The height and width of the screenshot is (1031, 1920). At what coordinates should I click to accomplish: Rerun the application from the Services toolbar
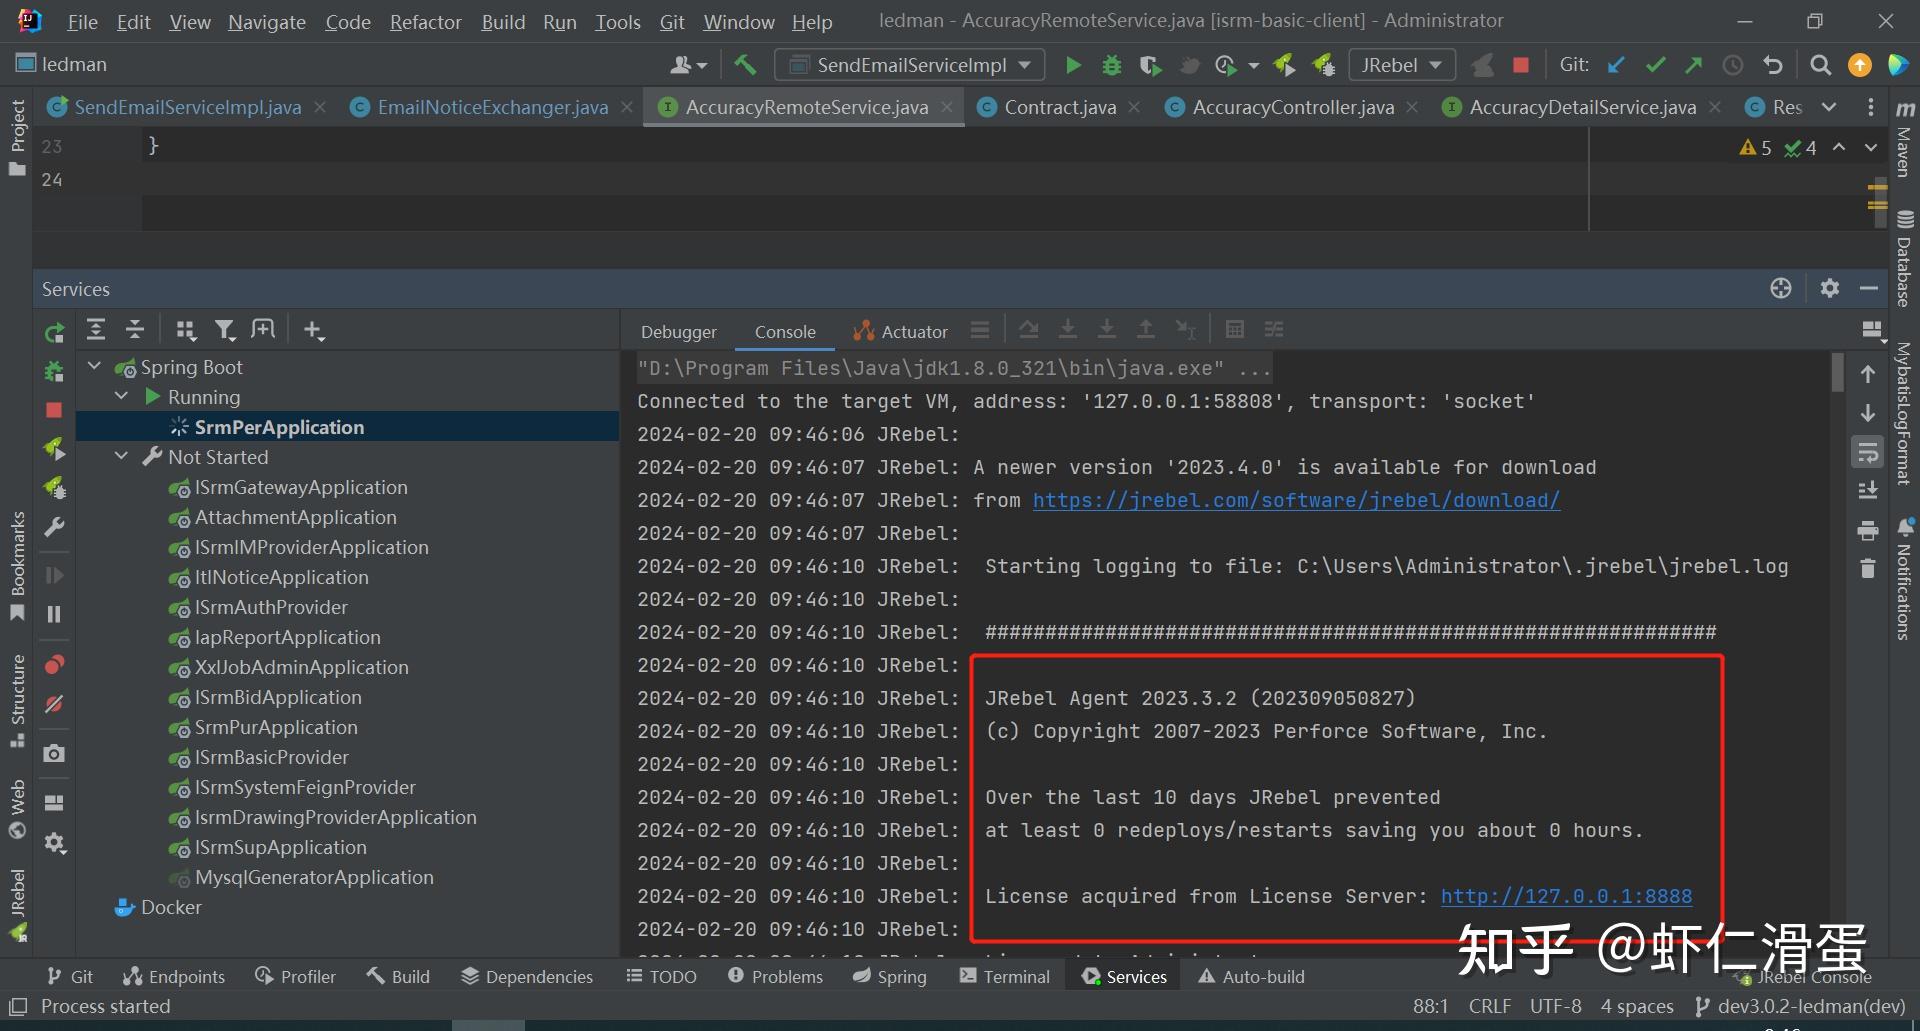click(55, 333)
